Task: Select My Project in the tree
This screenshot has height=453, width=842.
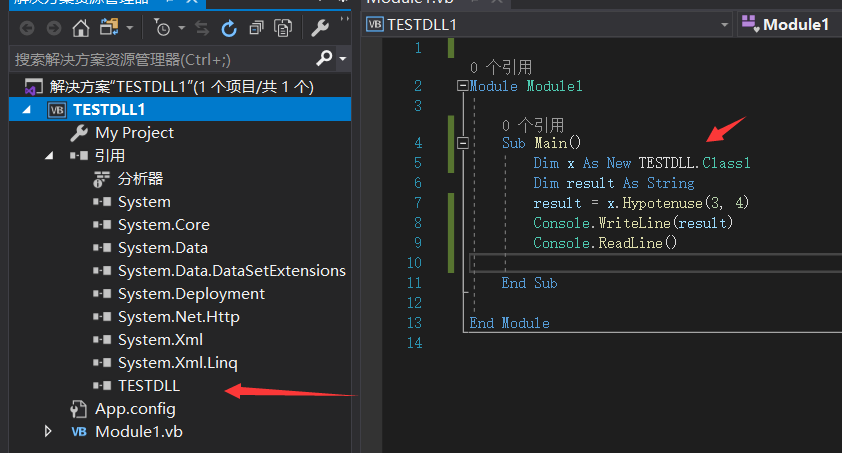Action: pyautogui.click(x=134, y=133)
